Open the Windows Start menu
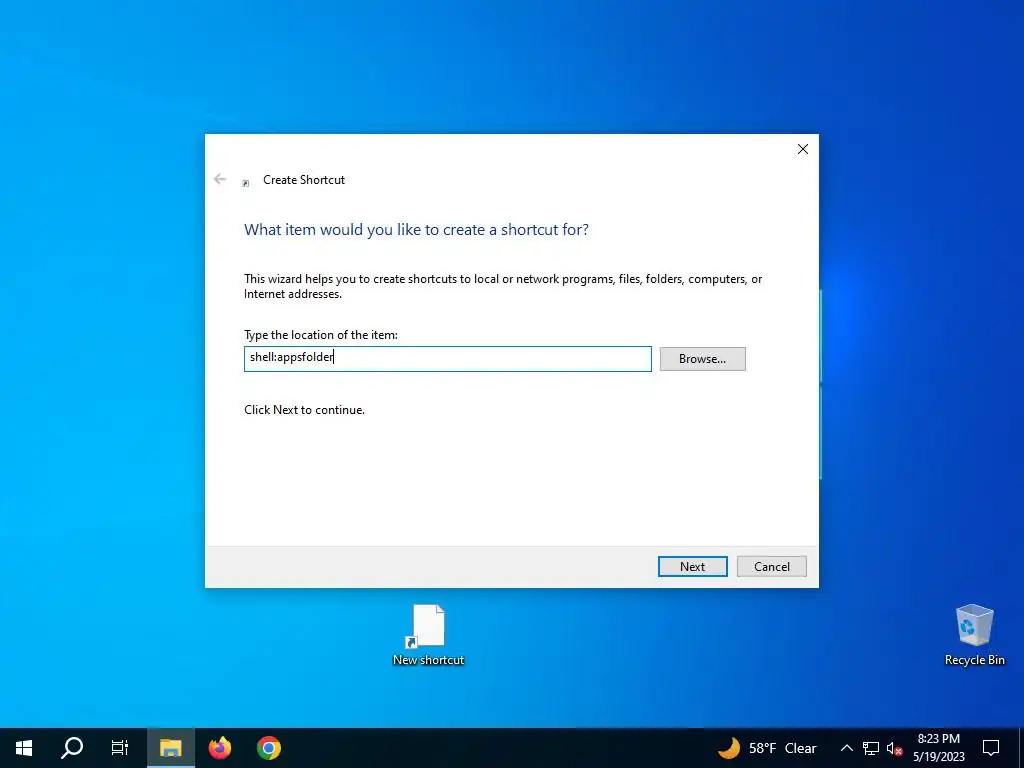Viewport: 1024px width, 768px height. click(24, 748)
